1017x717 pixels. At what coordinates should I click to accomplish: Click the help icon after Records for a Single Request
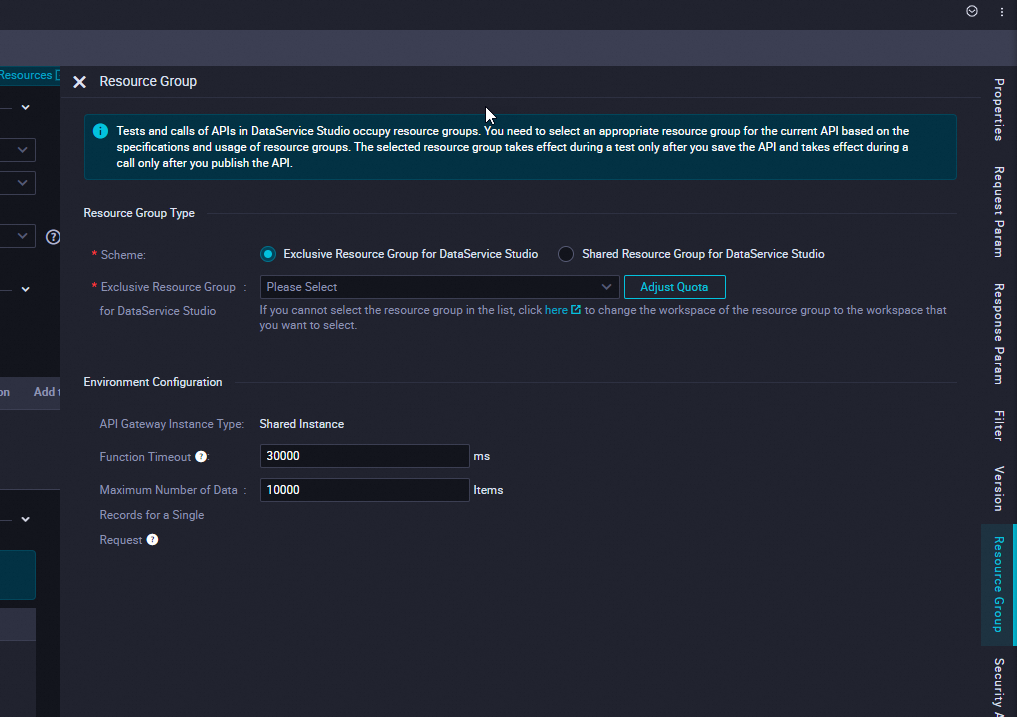(151, 540)
